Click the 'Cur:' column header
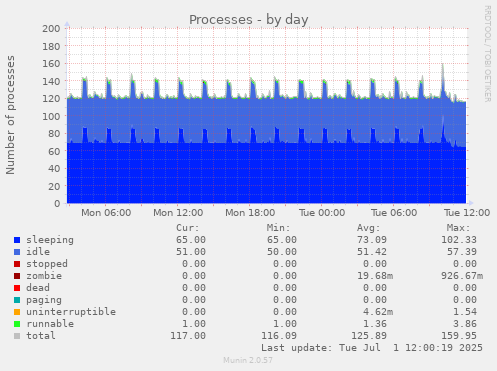 point(188,228)
